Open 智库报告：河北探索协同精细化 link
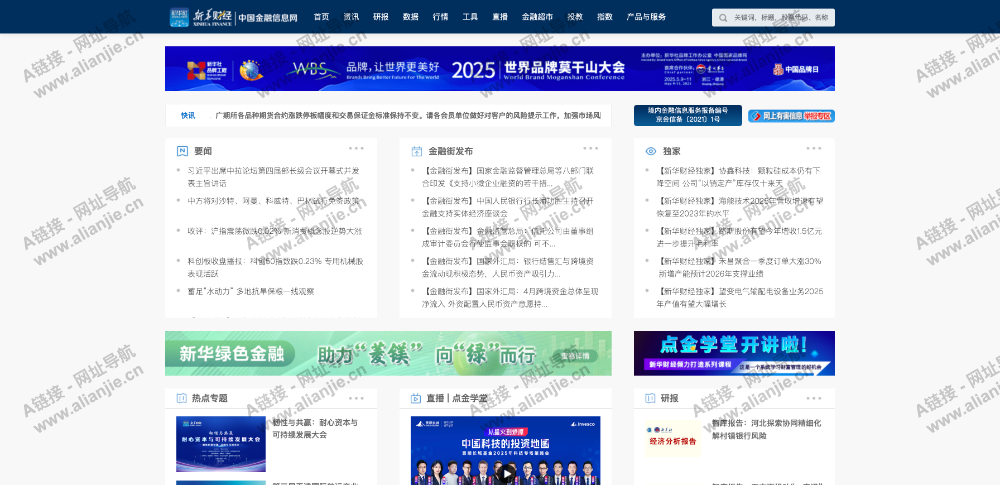The width and height of the screenshot is (1000, 485). tap(766, 429)
